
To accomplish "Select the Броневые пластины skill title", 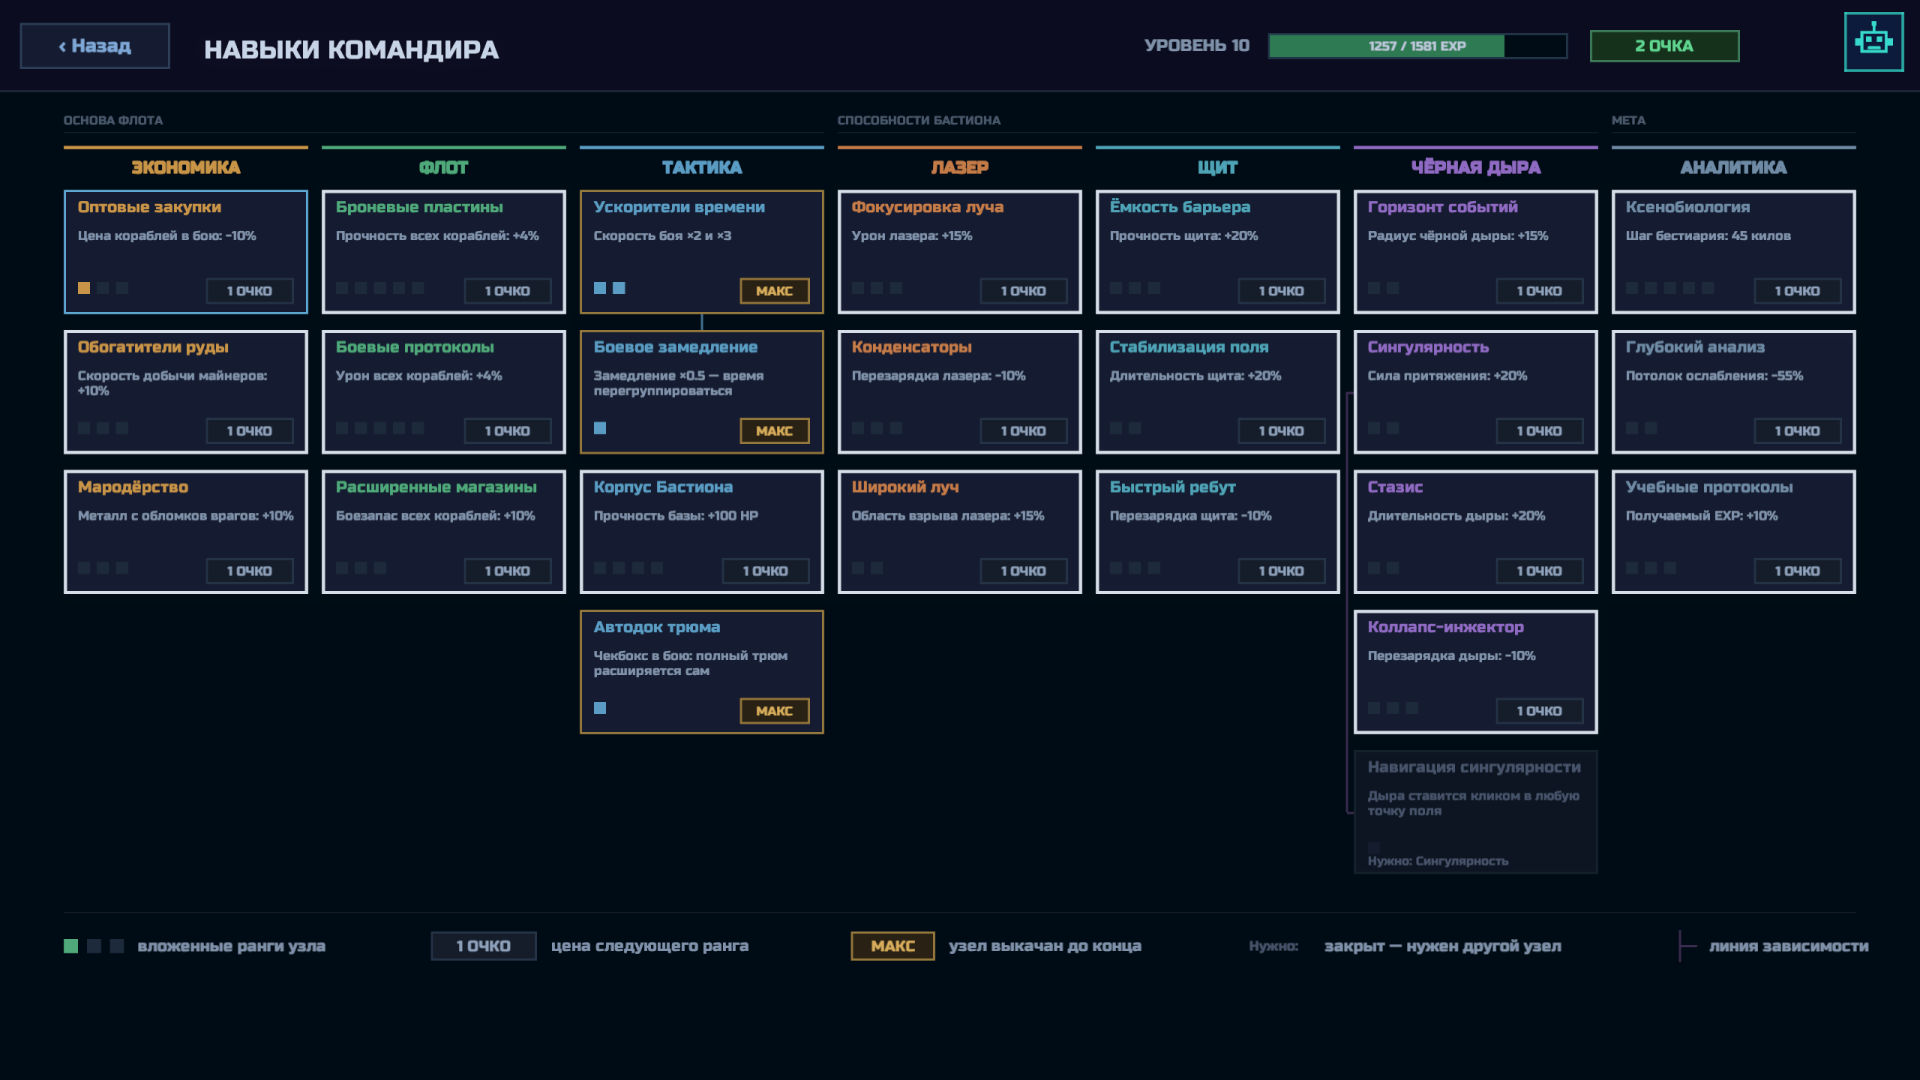I will coord(419,207).
